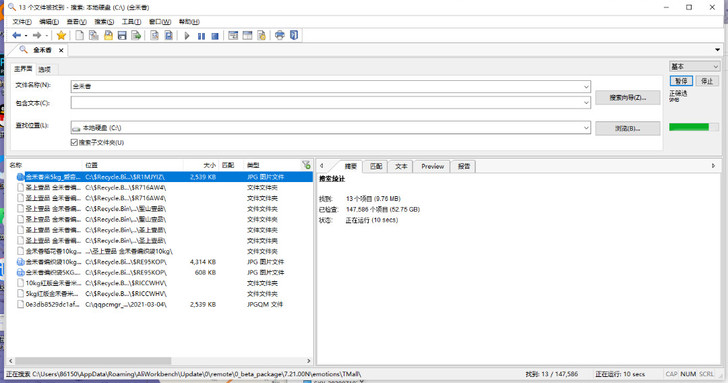
Task: Click the results filter funnel icon
Action: [306, 165]
